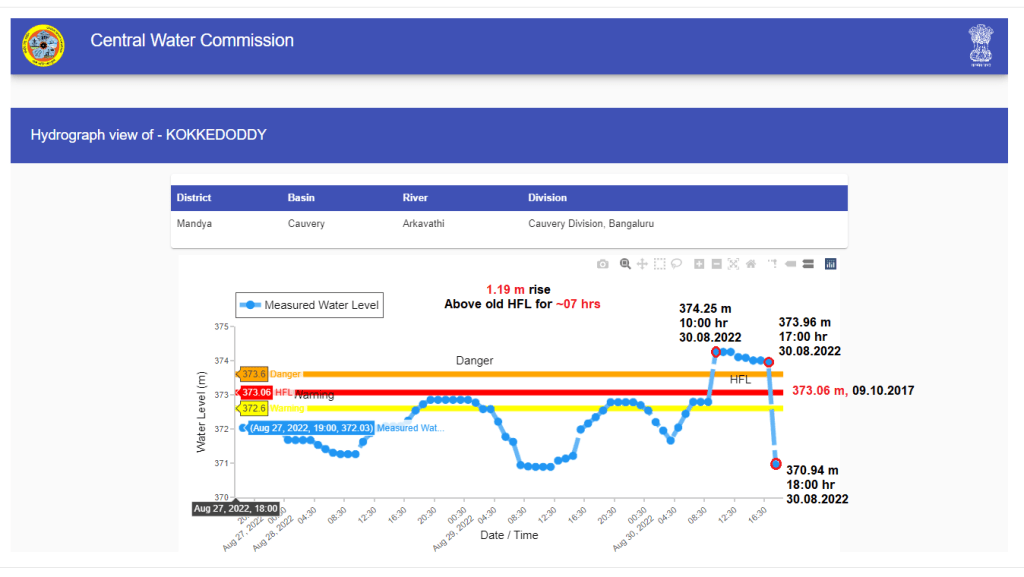1024x577 pixels.
Task: Choose the Box Select tool
Action: pos(660,264)
